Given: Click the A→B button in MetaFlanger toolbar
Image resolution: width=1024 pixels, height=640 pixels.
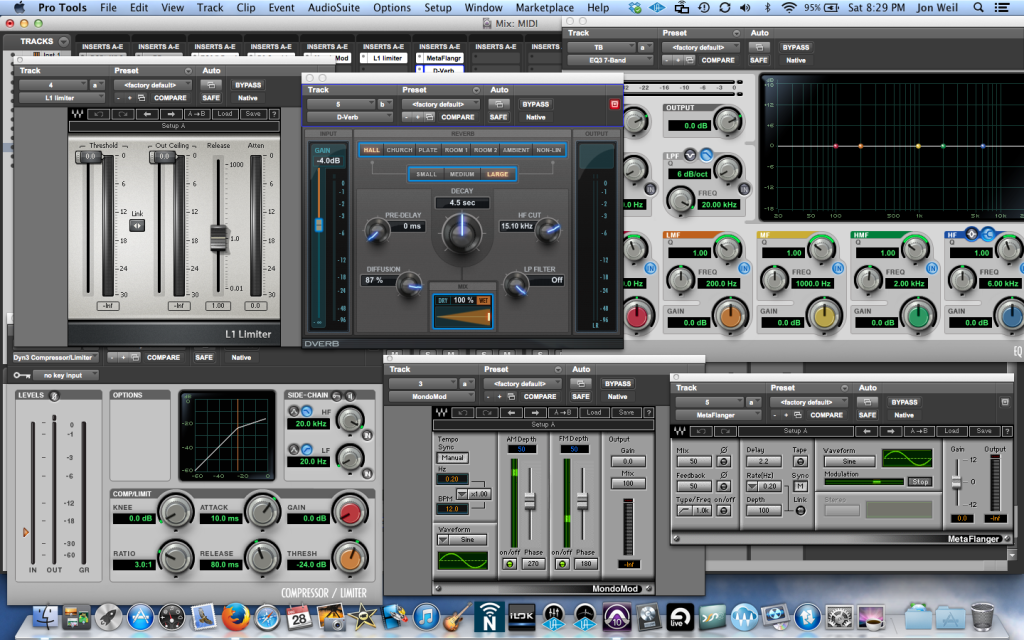Looking at the screenshot, I should pos(919,431).
